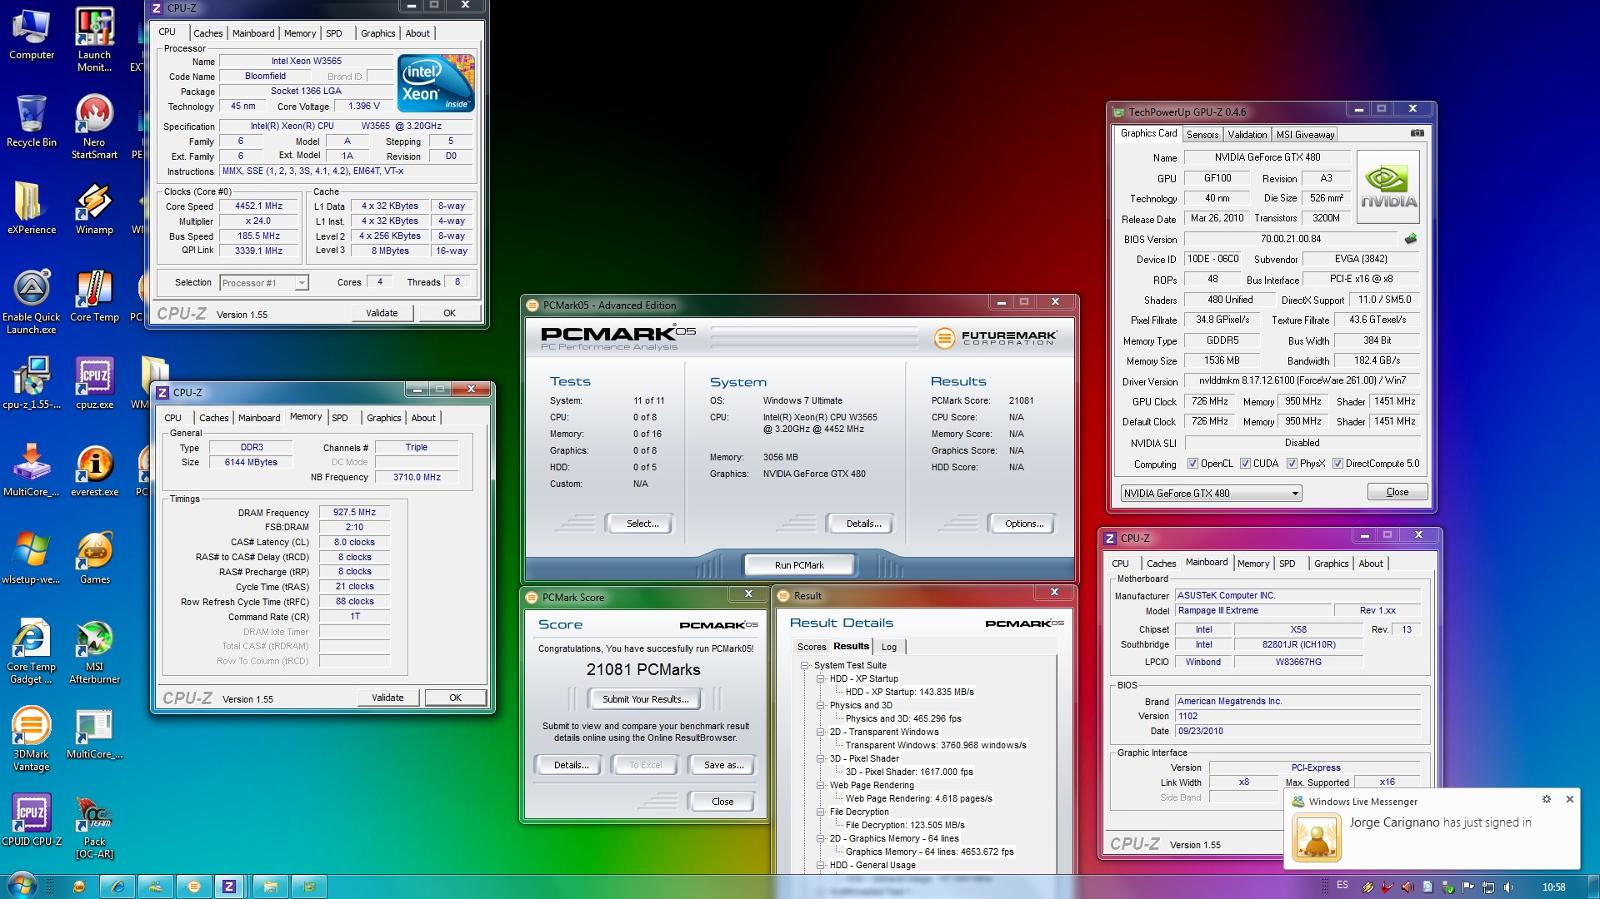The height and width of the screenshot is (899, 1600).
Task: Open Messenger notification options wrench icon
Action: 1546,800
